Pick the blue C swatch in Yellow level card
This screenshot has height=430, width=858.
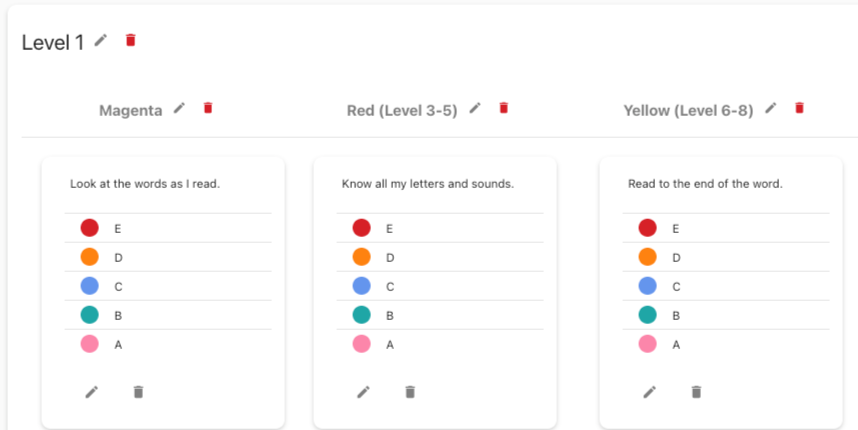(648, 286)
